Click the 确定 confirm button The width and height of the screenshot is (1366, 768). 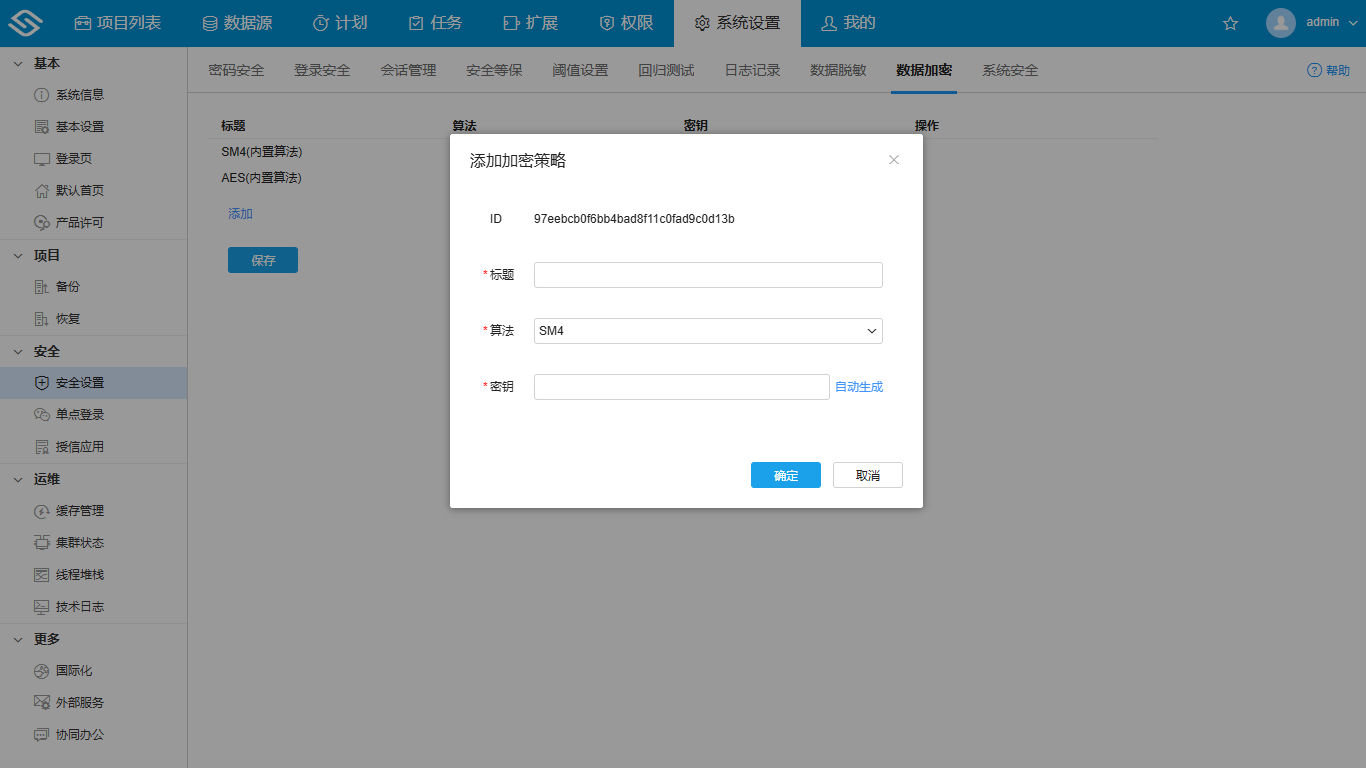(785, 475)
